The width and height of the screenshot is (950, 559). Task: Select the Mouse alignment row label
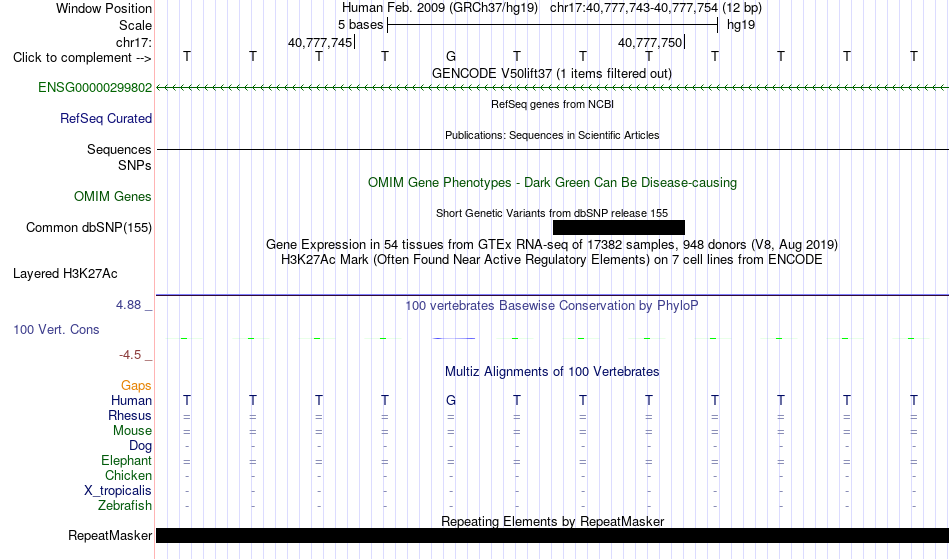point(132,431)
